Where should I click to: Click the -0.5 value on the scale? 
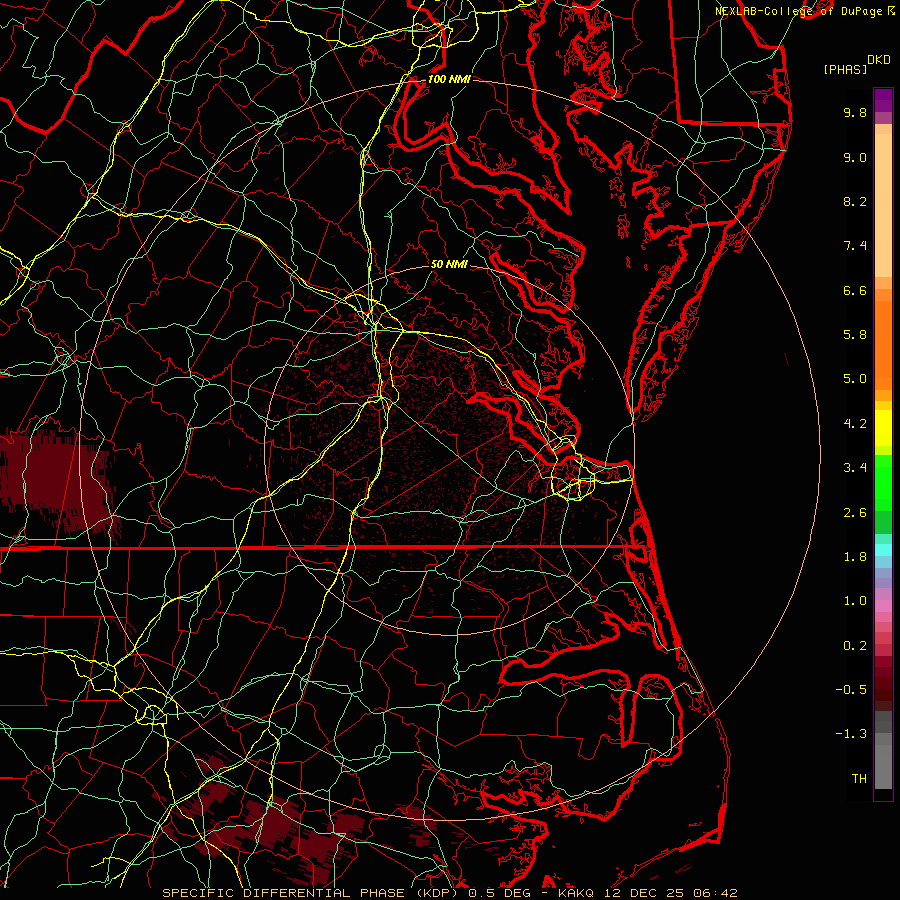851,690
